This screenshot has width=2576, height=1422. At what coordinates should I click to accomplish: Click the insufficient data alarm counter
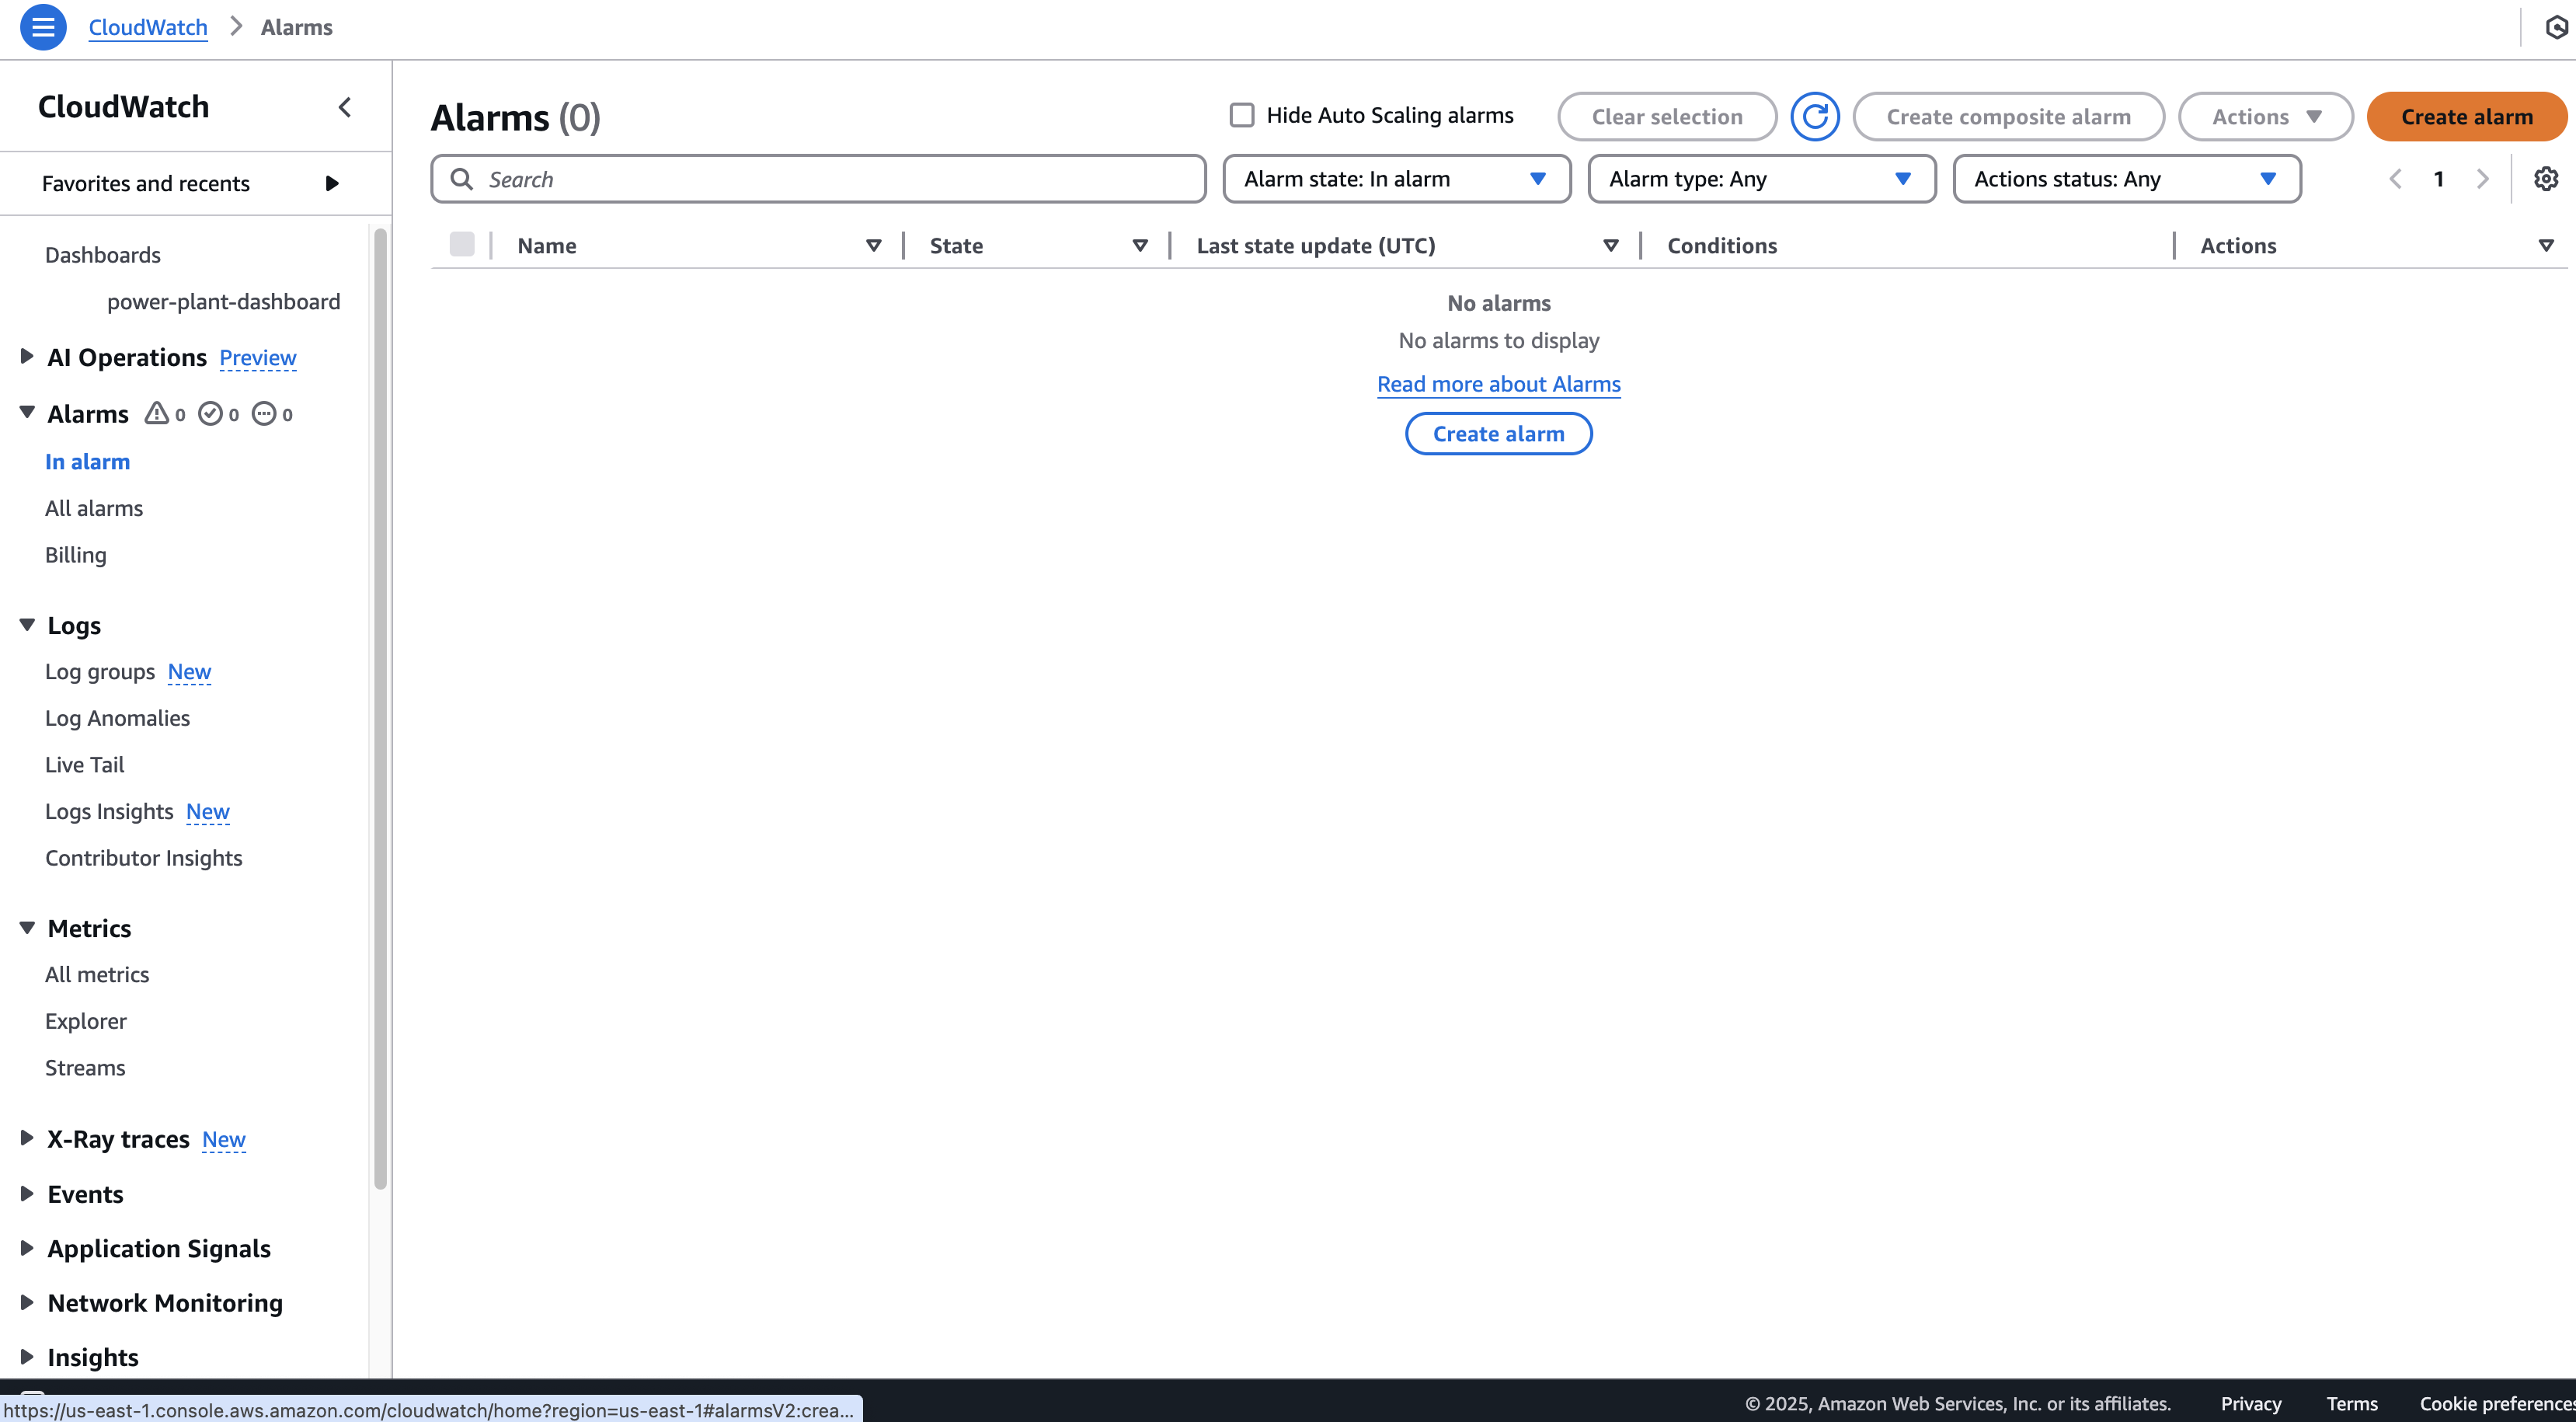tap(272, 414)
